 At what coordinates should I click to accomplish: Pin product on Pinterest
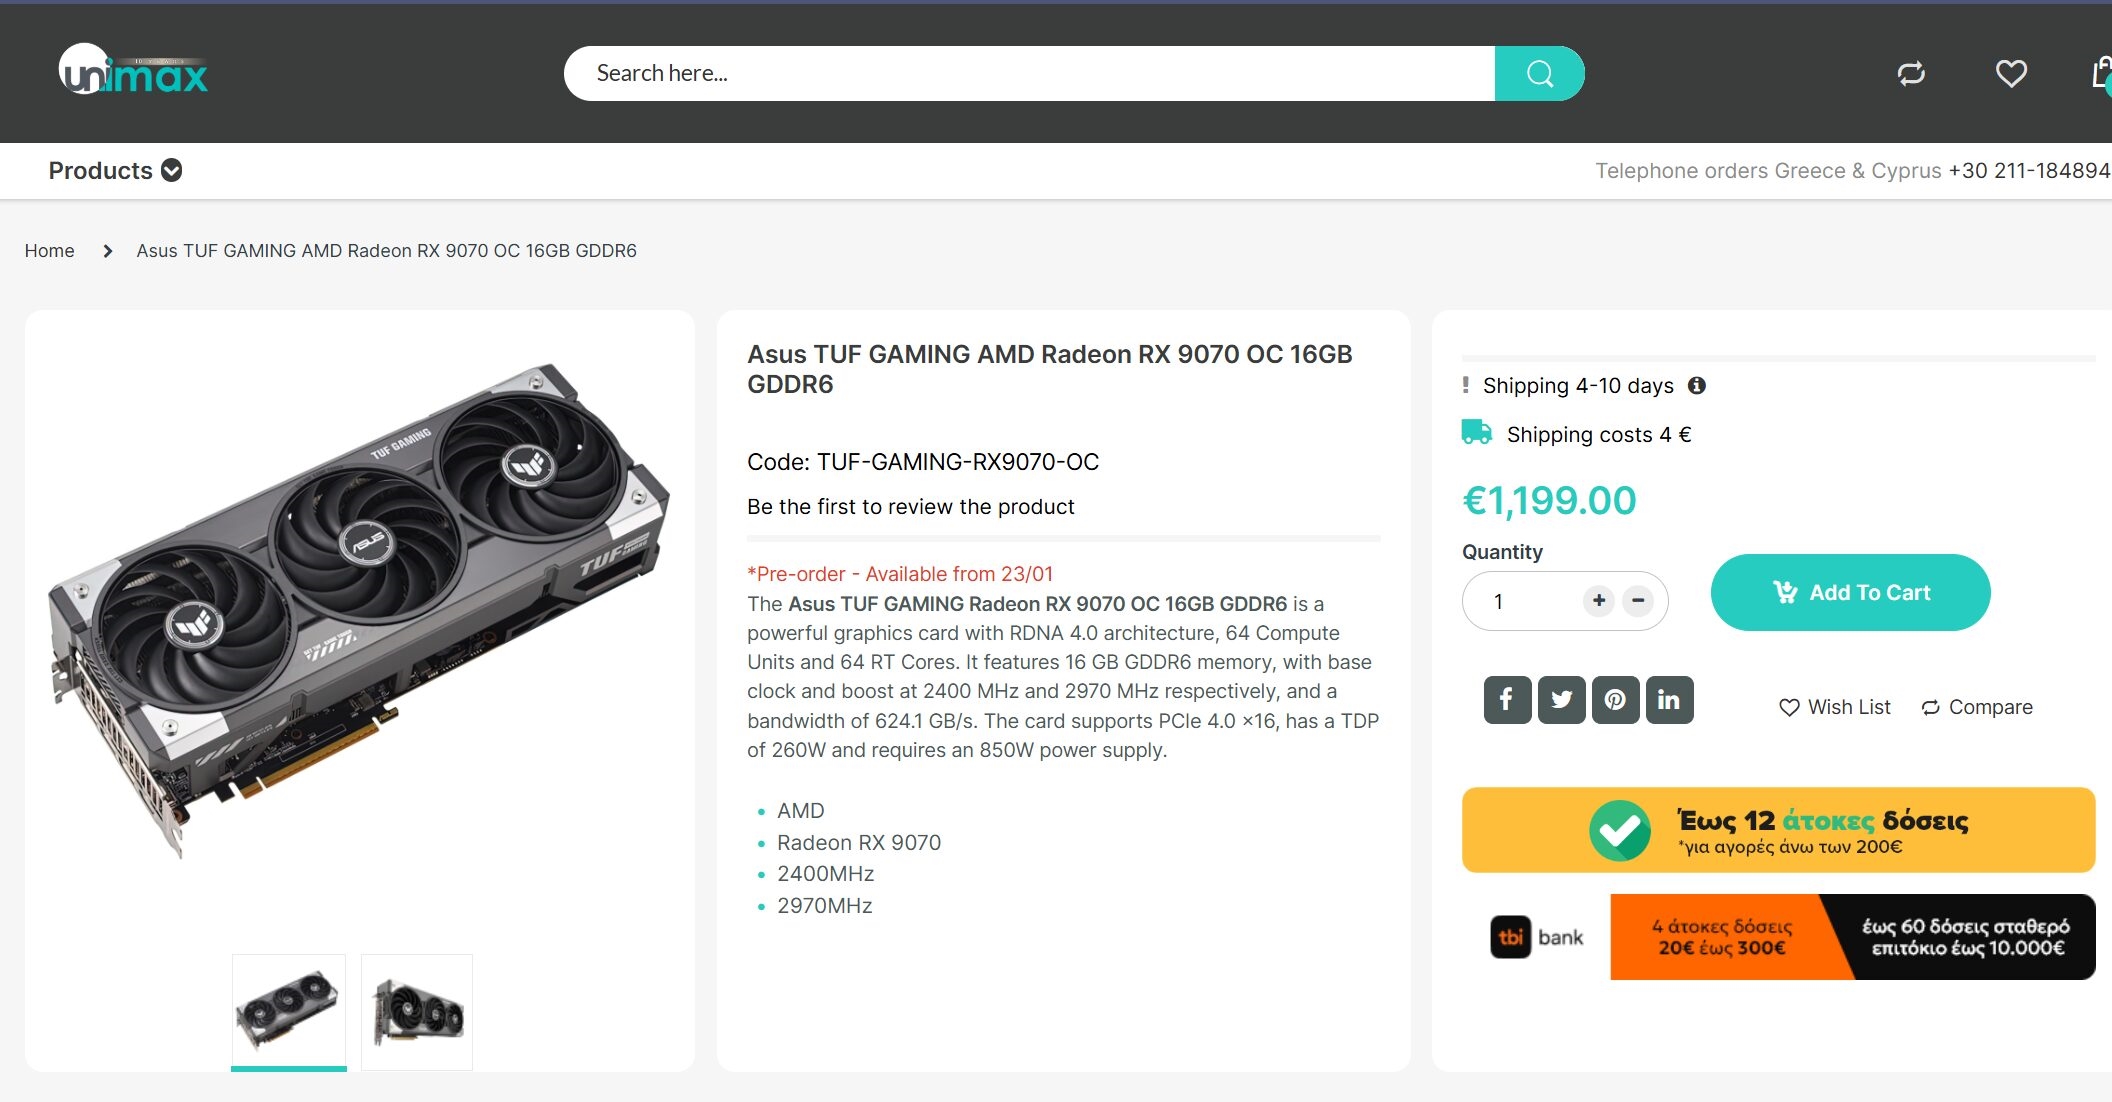[1615, 700]
